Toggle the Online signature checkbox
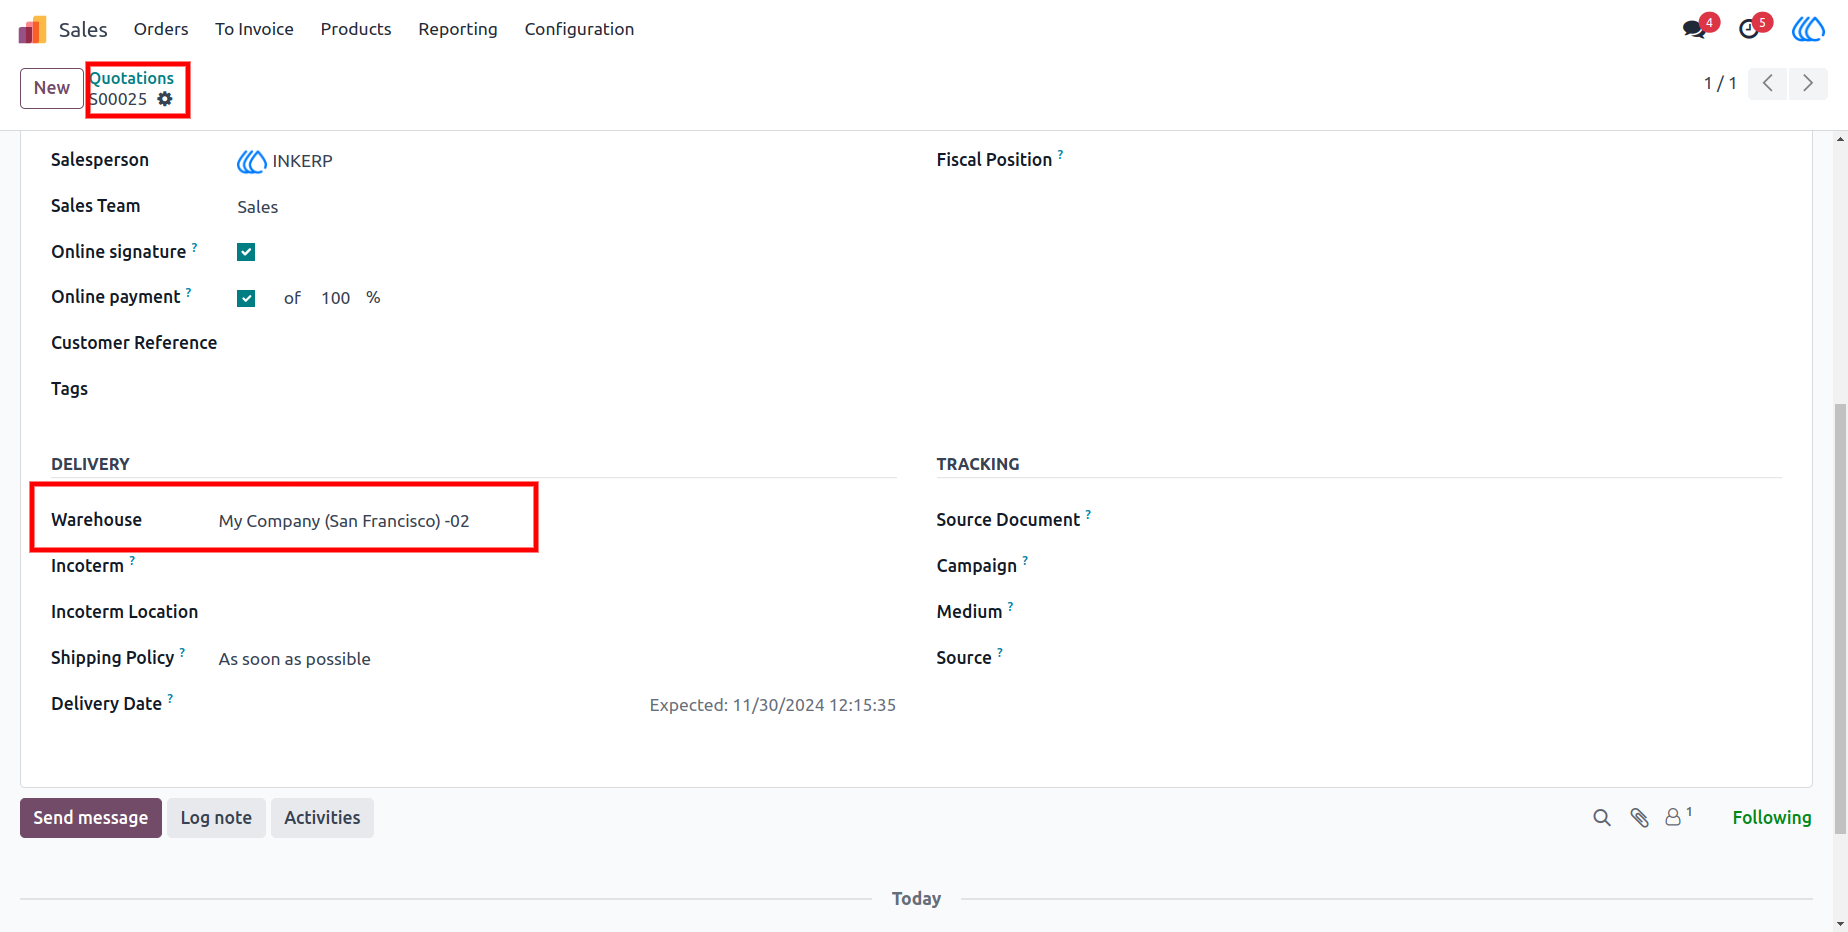Image resolution: width=1848 pixels, height=932 pixels. point(246,252)
